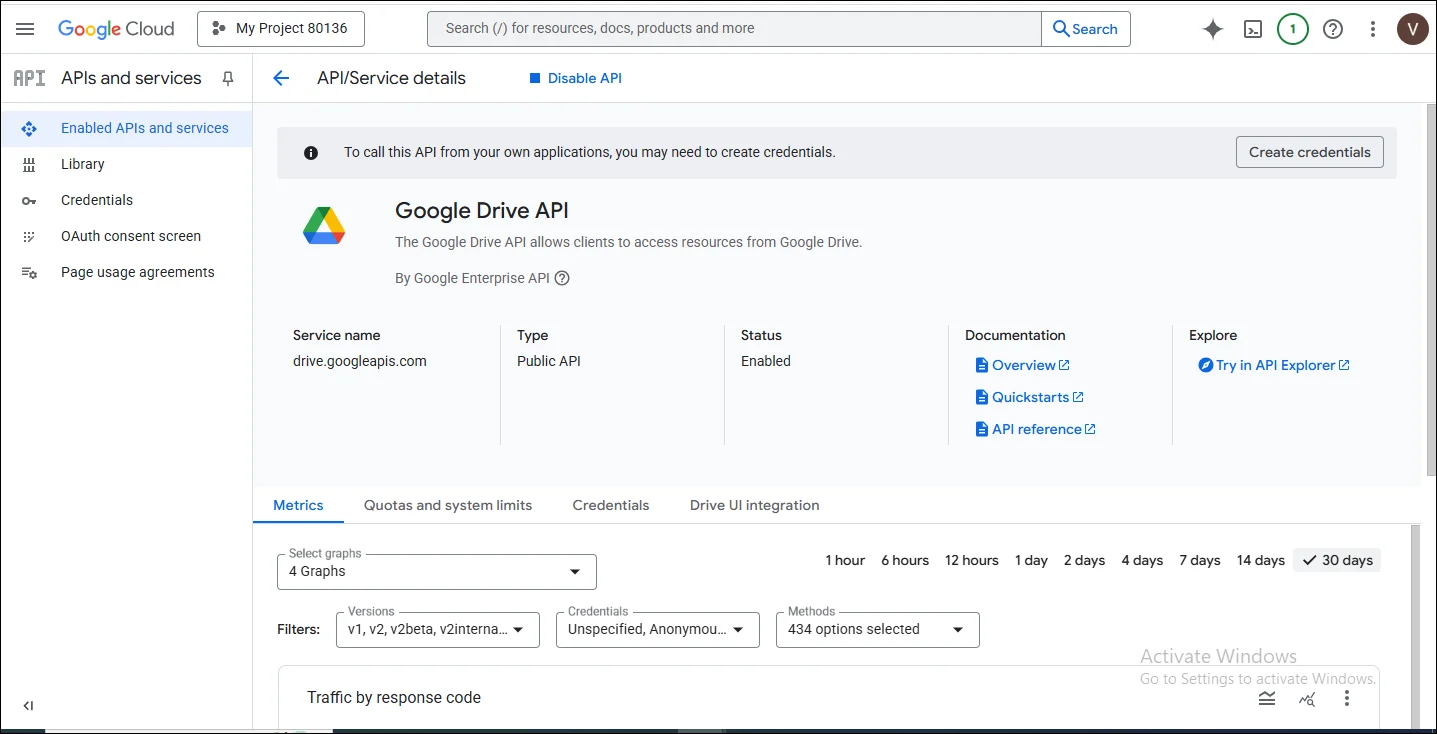The image size is (1437, 734).
Task: Collapse the left sidebar panel
Action: [x=28, y=706]
